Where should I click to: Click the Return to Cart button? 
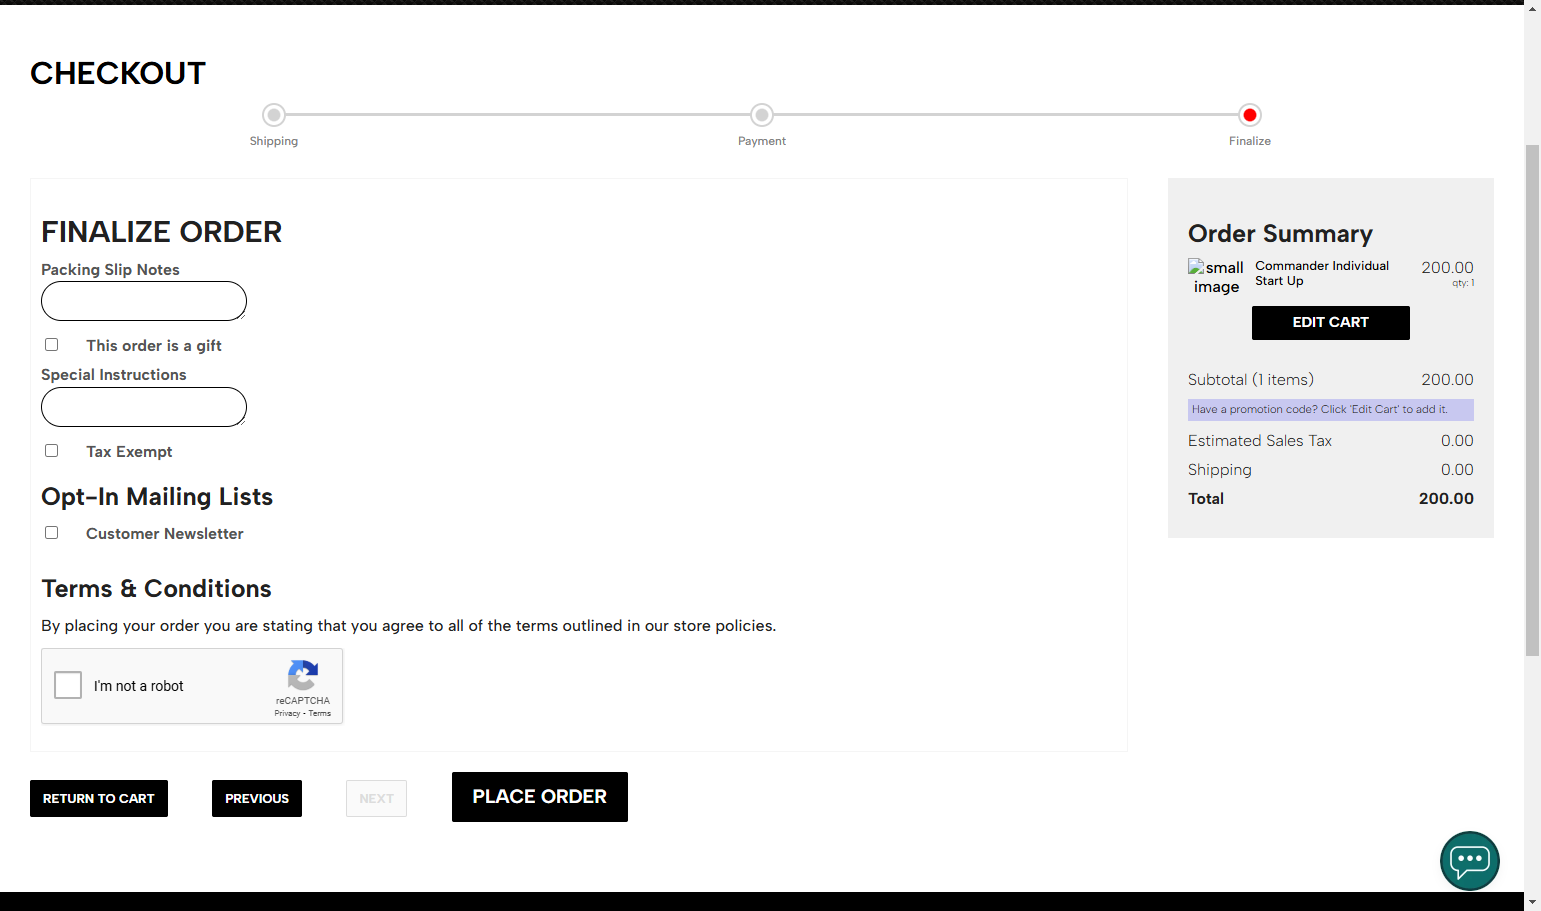pyautogui.click(x=99, y=798)
